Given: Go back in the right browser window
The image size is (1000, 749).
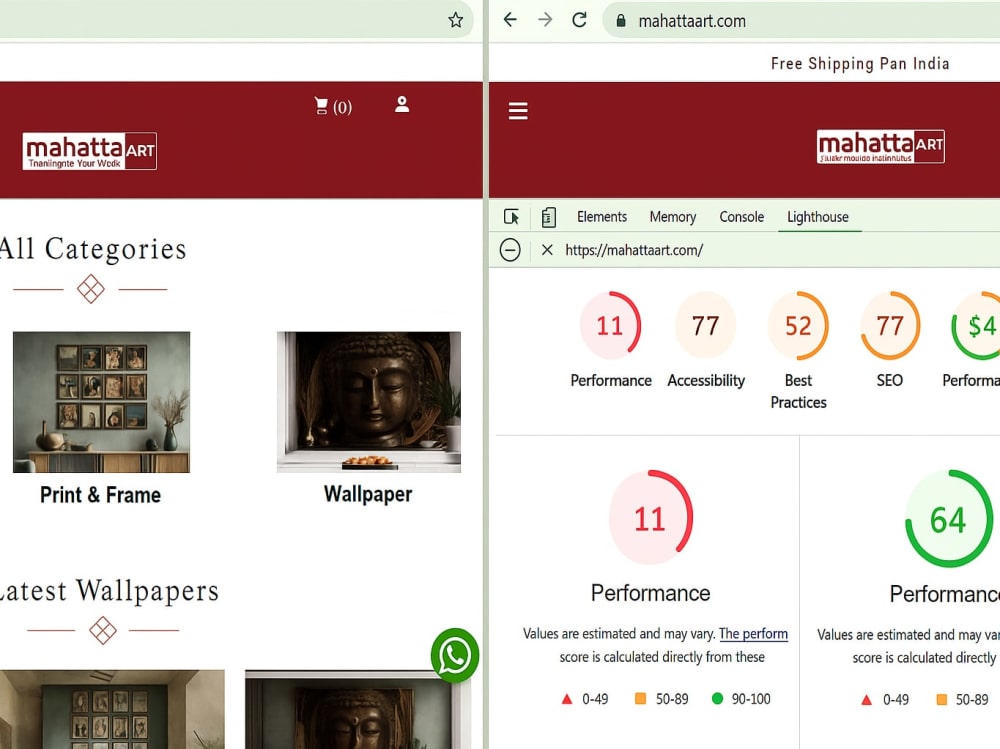Looking at the screenshot, I should coord(510,20).
